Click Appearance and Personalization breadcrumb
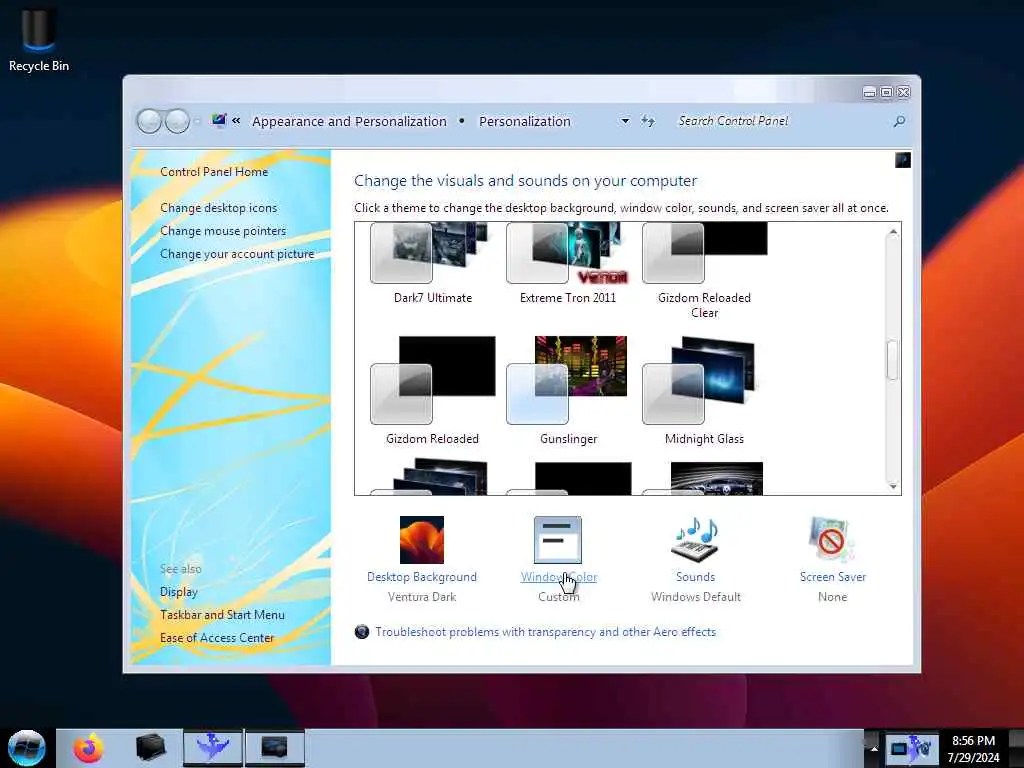 tap(349, 121)
